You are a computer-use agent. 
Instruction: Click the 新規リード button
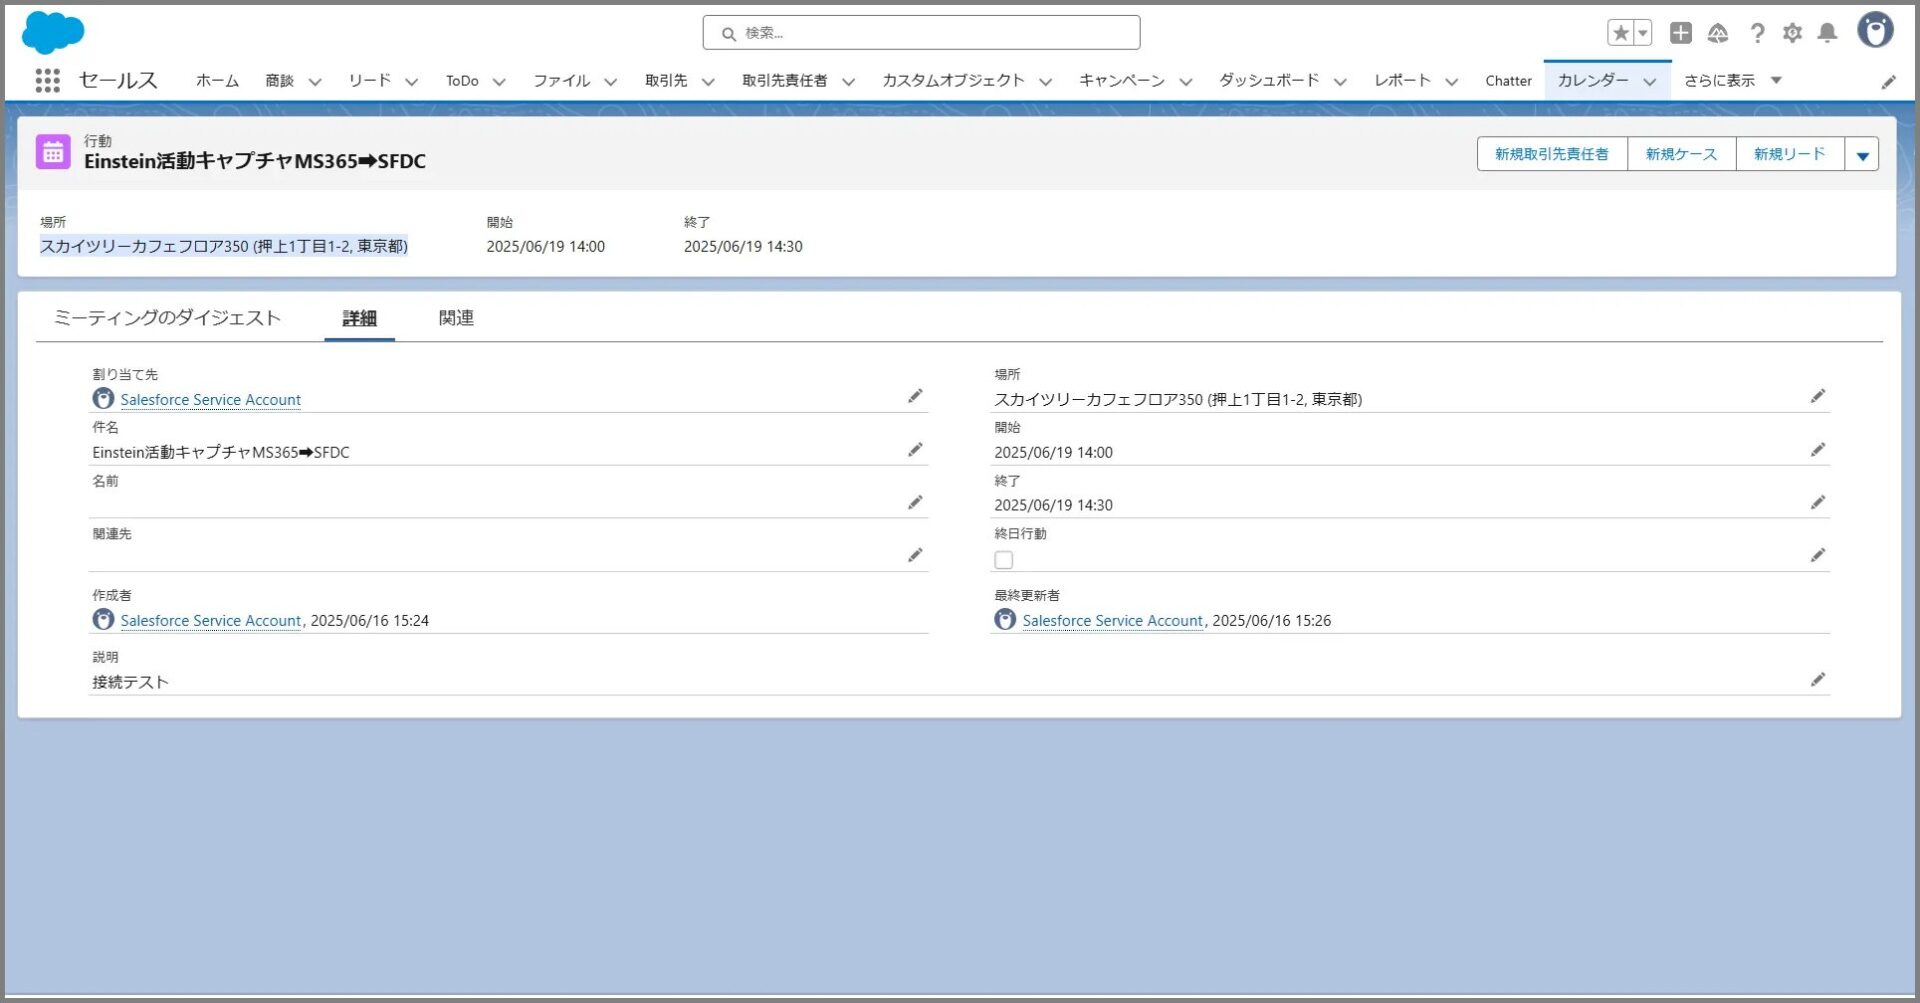click(x=1790, y=154)
